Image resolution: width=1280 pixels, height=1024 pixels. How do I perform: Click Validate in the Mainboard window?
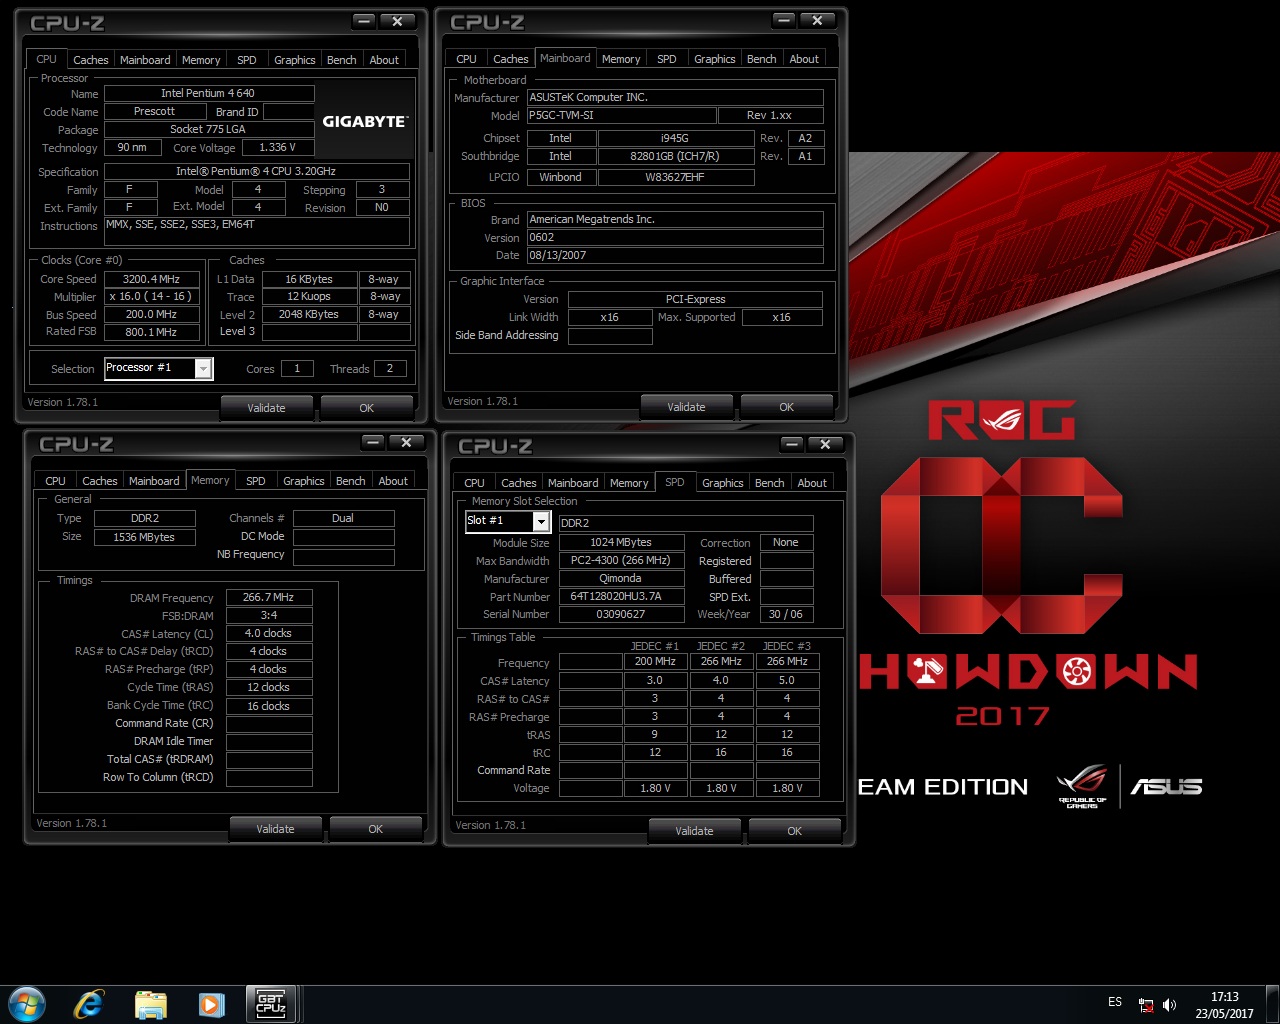(686, 407)
